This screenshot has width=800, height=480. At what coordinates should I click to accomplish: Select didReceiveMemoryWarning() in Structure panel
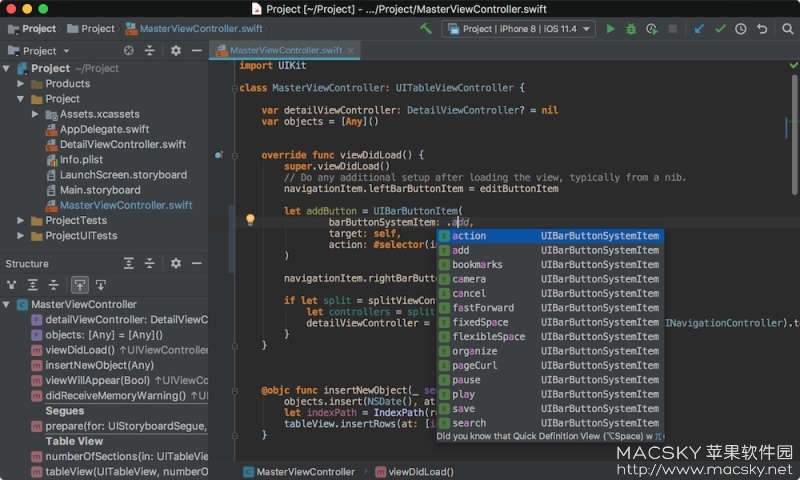click(119, 395)
